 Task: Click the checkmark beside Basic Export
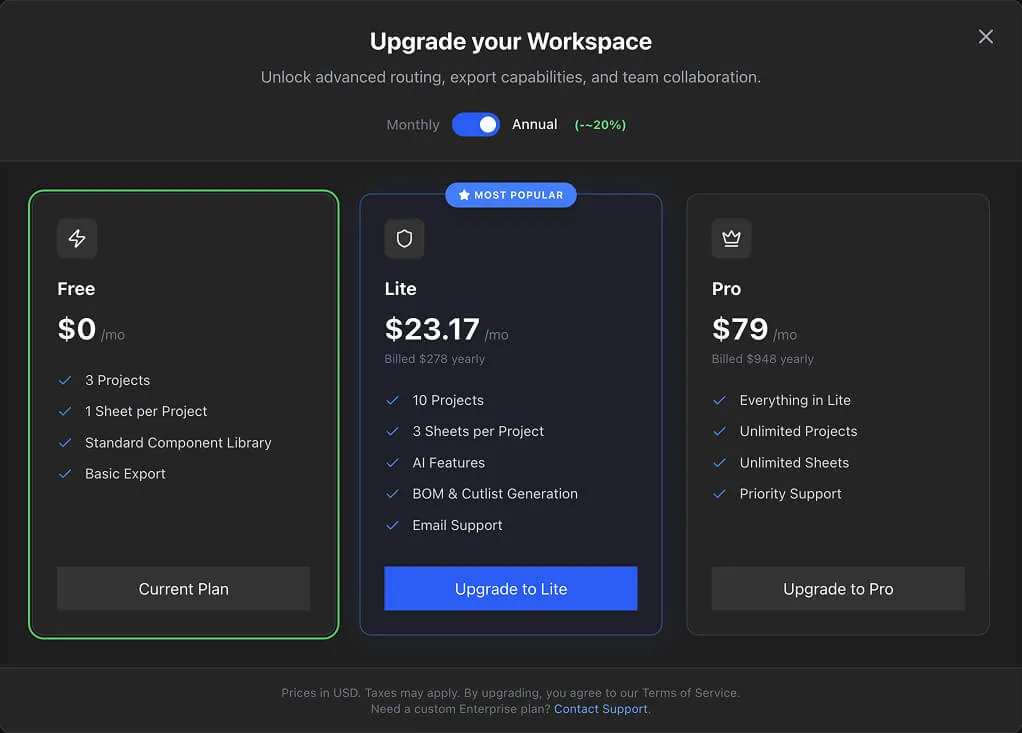click(65, 473)
